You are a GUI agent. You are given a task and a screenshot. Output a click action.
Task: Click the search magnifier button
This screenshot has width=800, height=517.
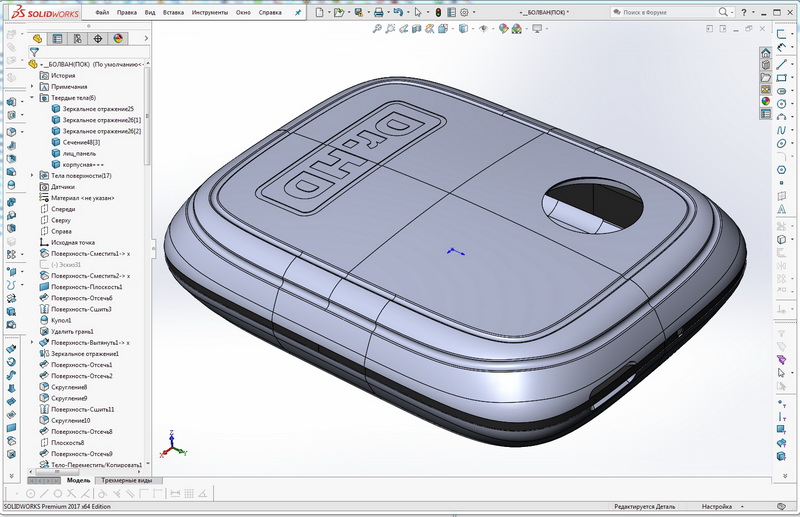click(x=723, y=12)
